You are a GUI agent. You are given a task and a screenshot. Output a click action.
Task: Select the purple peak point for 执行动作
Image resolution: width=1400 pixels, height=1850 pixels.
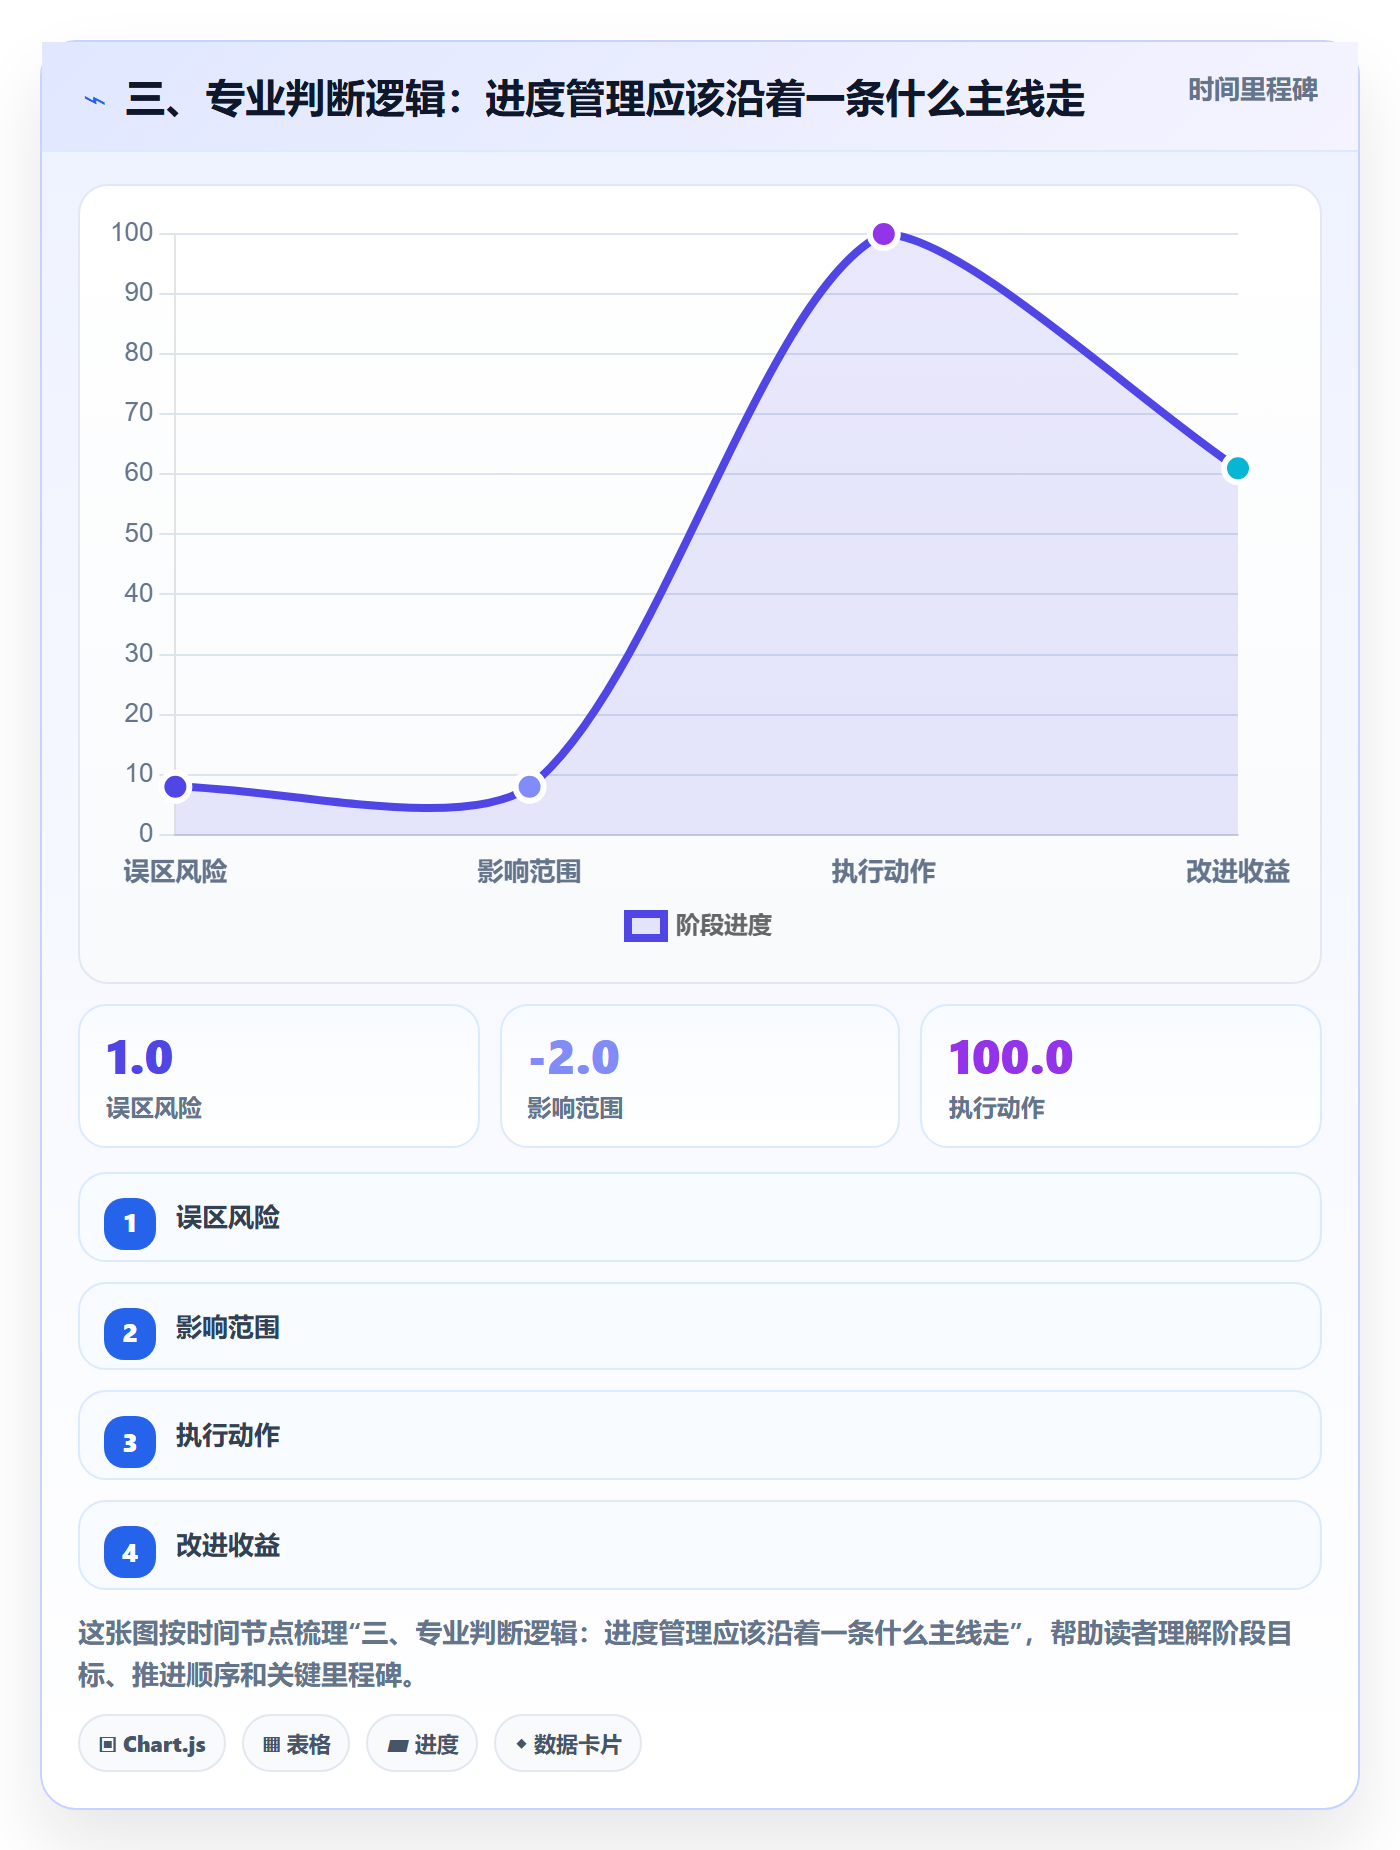click(x=884, y=234)
